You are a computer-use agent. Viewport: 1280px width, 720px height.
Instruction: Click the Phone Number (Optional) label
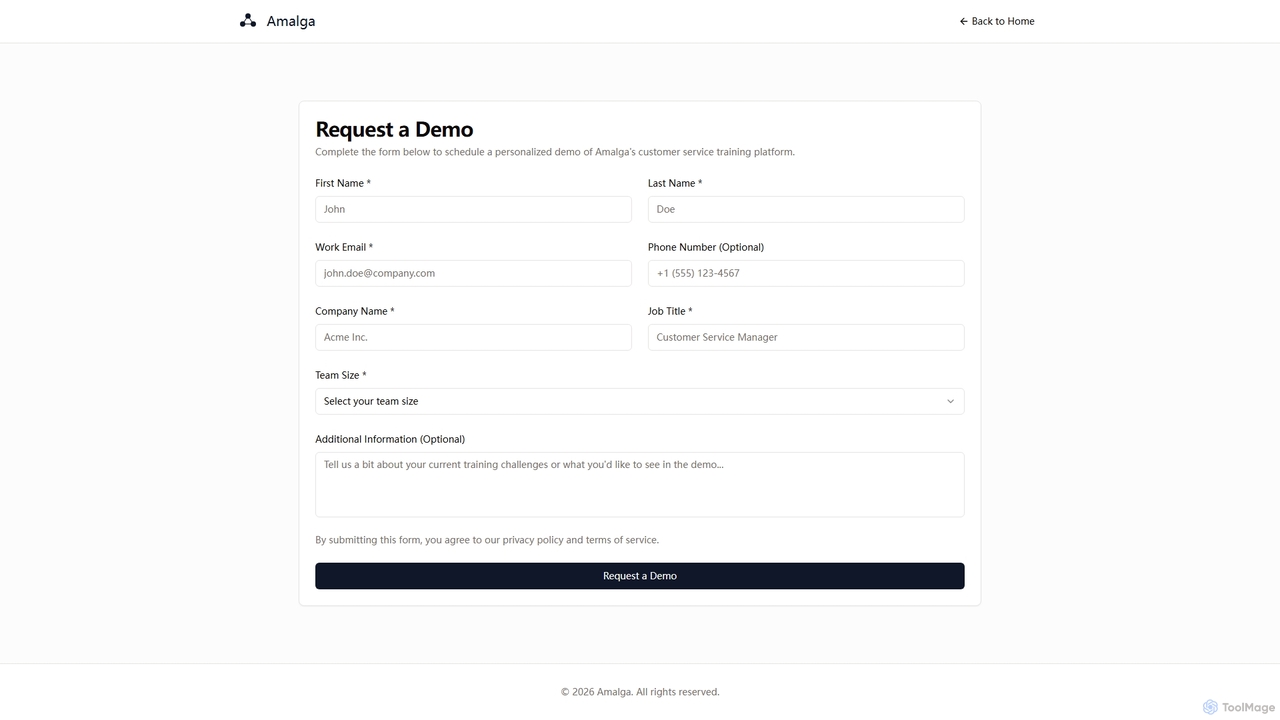tap(706, 247)
